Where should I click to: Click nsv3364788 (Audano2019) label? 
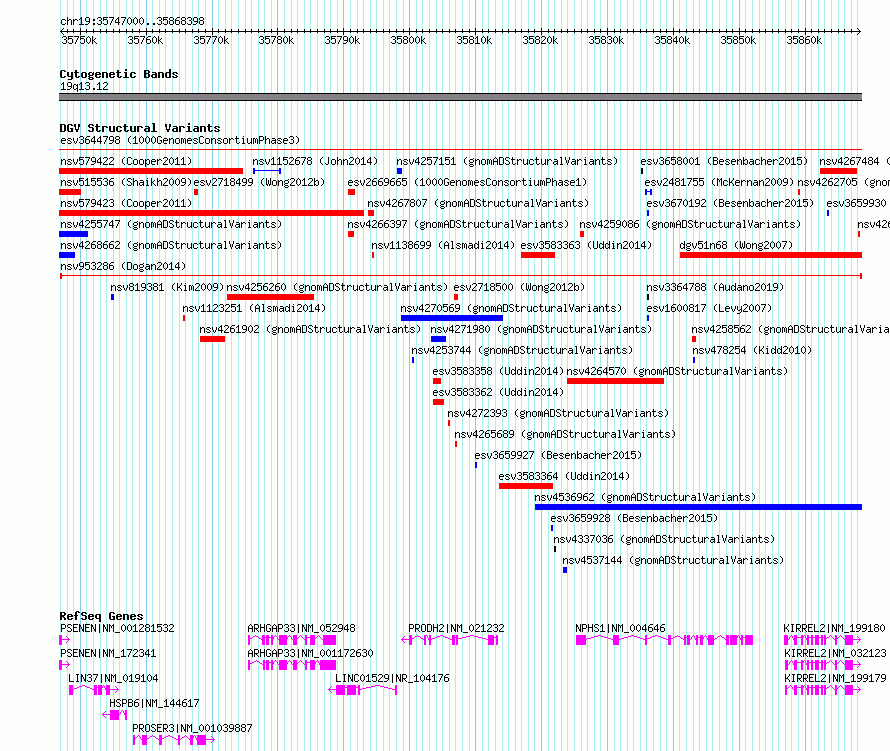click(715, 287)
